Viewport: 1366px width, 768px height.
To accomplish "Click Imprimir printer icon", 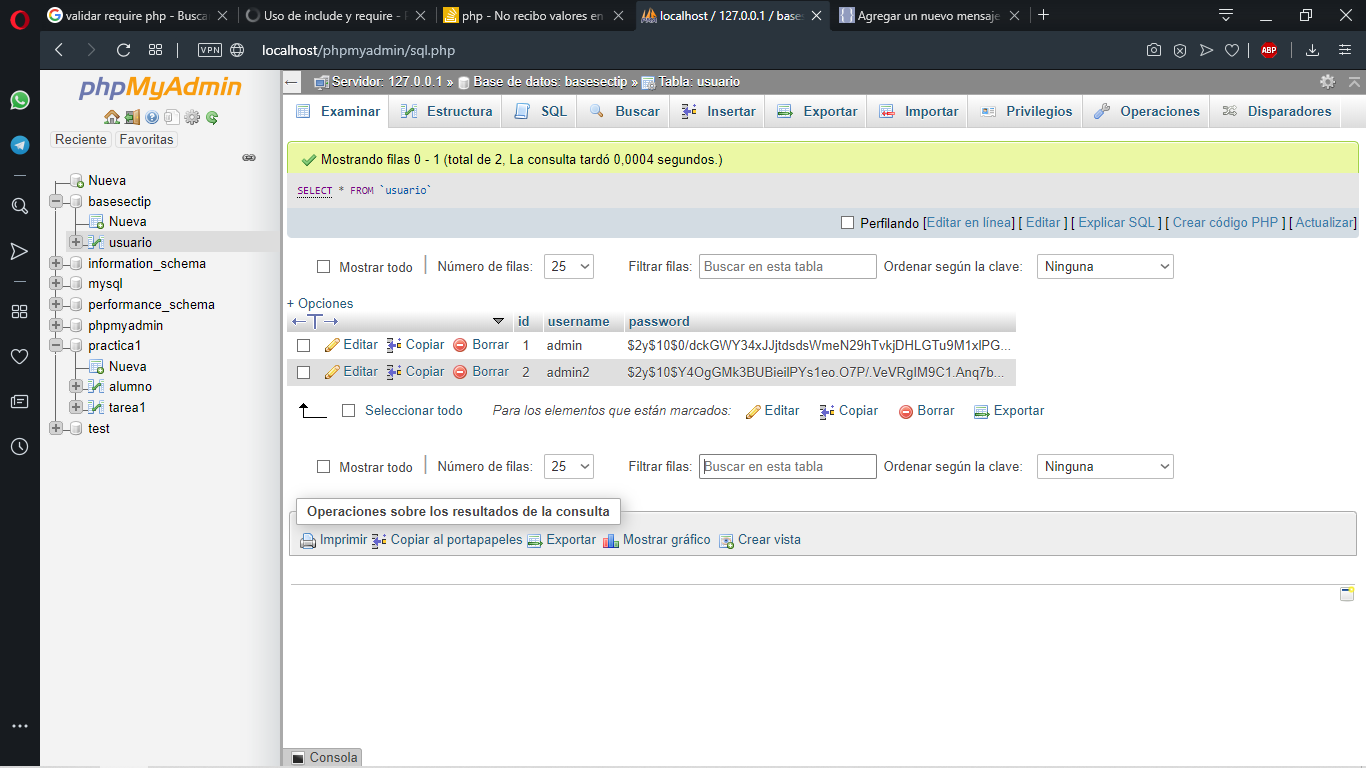I will (308, 541).
